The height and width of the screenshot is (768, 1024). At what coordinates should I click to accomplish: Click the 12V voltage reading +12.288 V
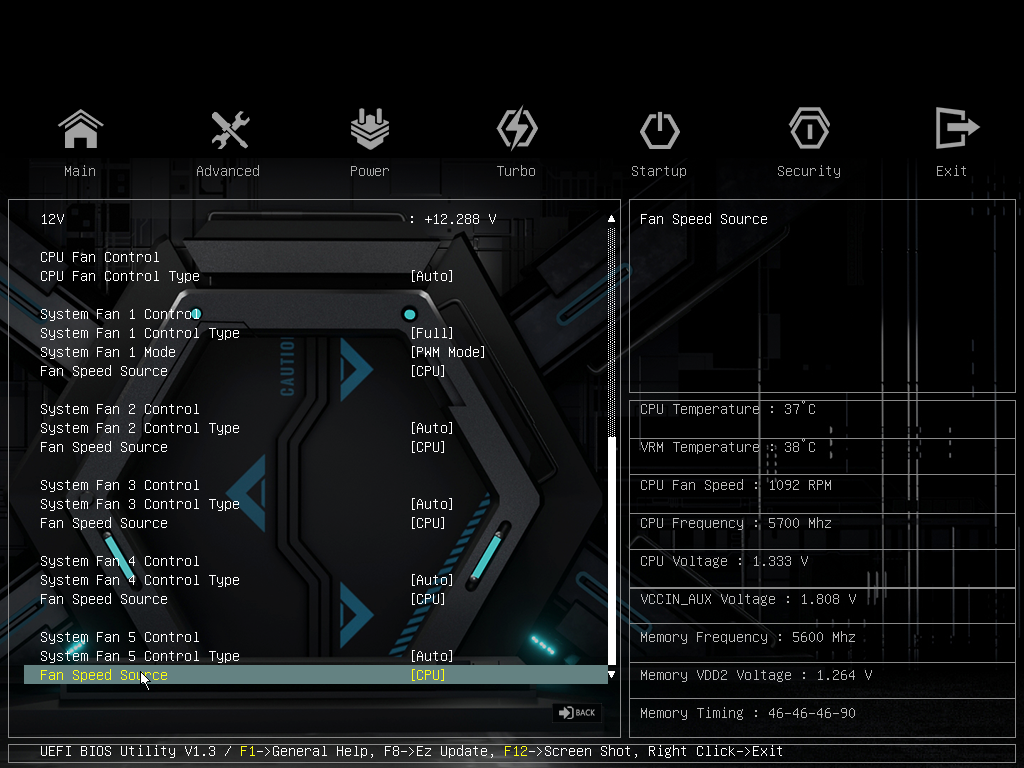(x=460, y=219)
